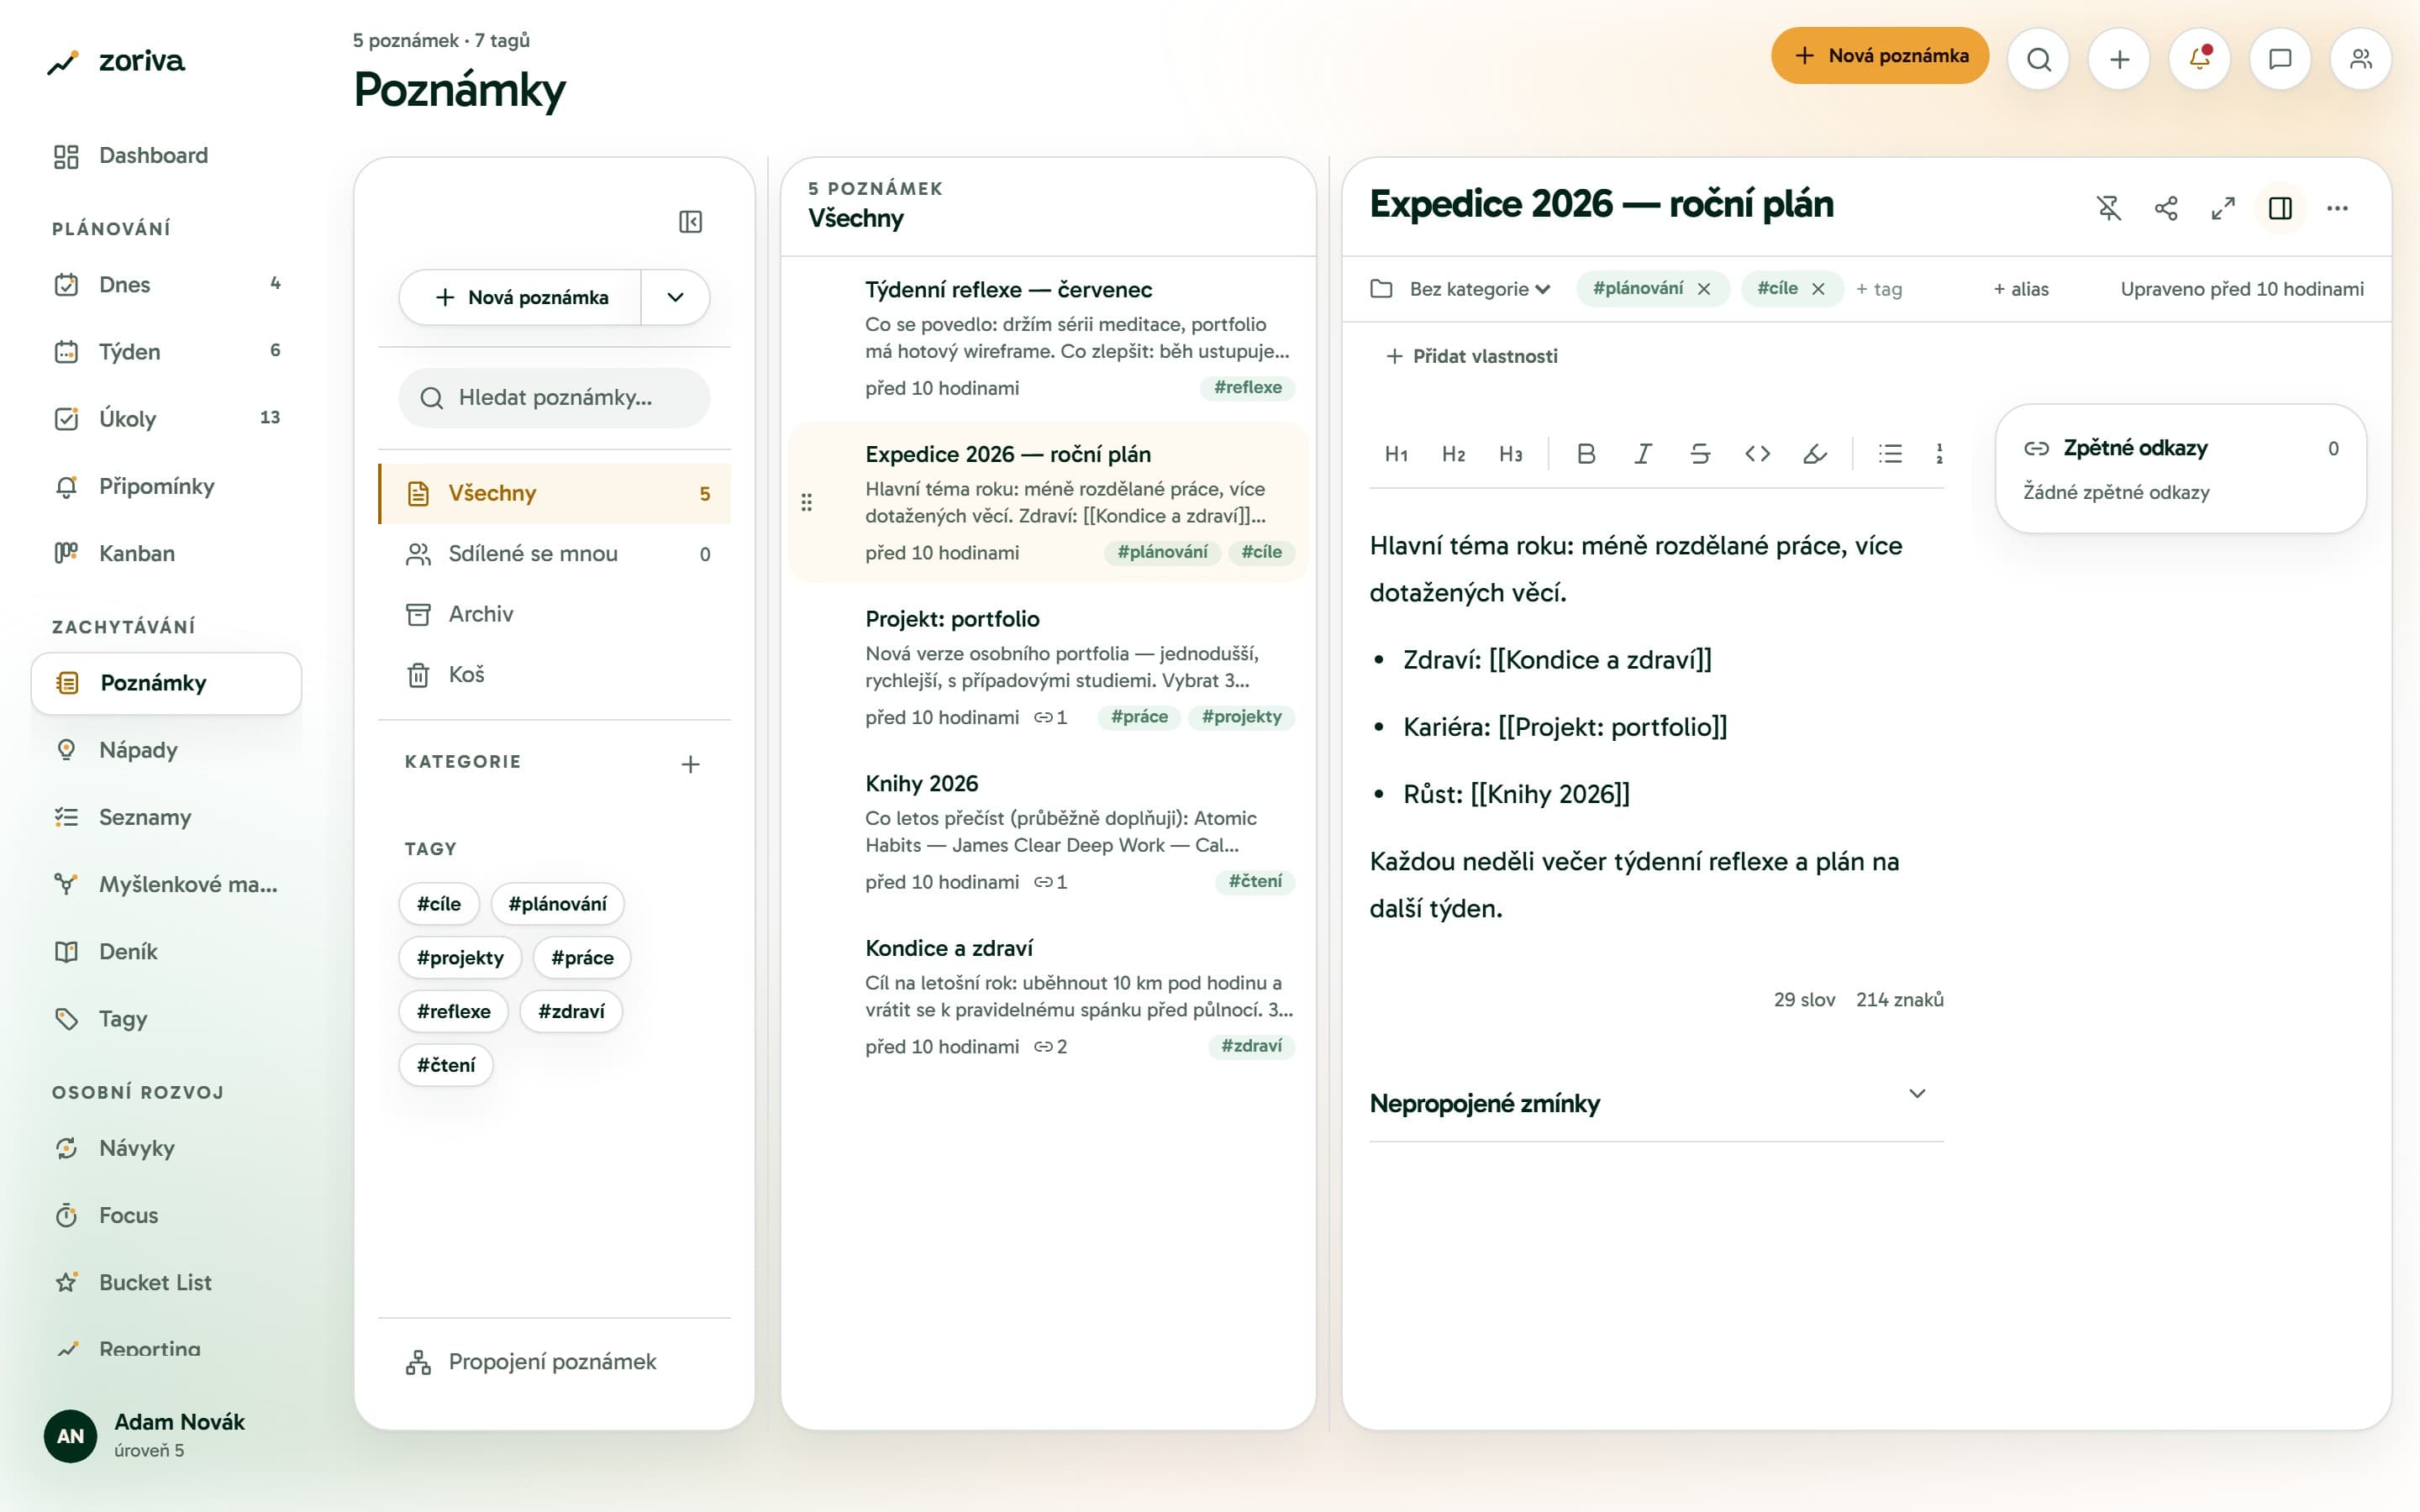Open the Kanban sidebar item

166,554
